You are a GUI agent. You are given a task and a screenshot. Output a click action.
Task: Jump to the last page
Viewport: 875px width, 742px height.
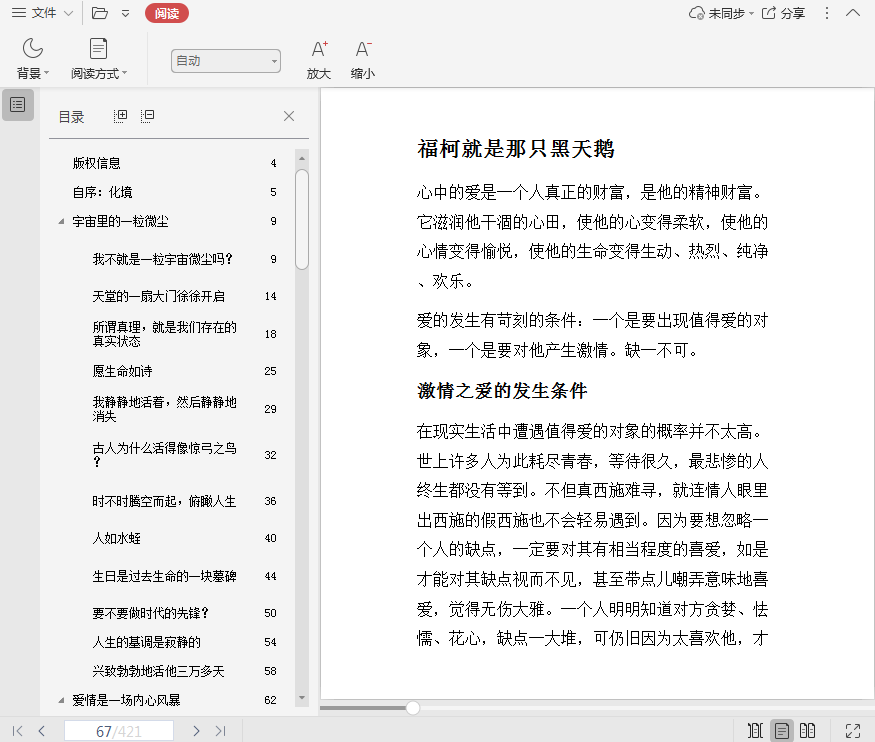(221, 731)
